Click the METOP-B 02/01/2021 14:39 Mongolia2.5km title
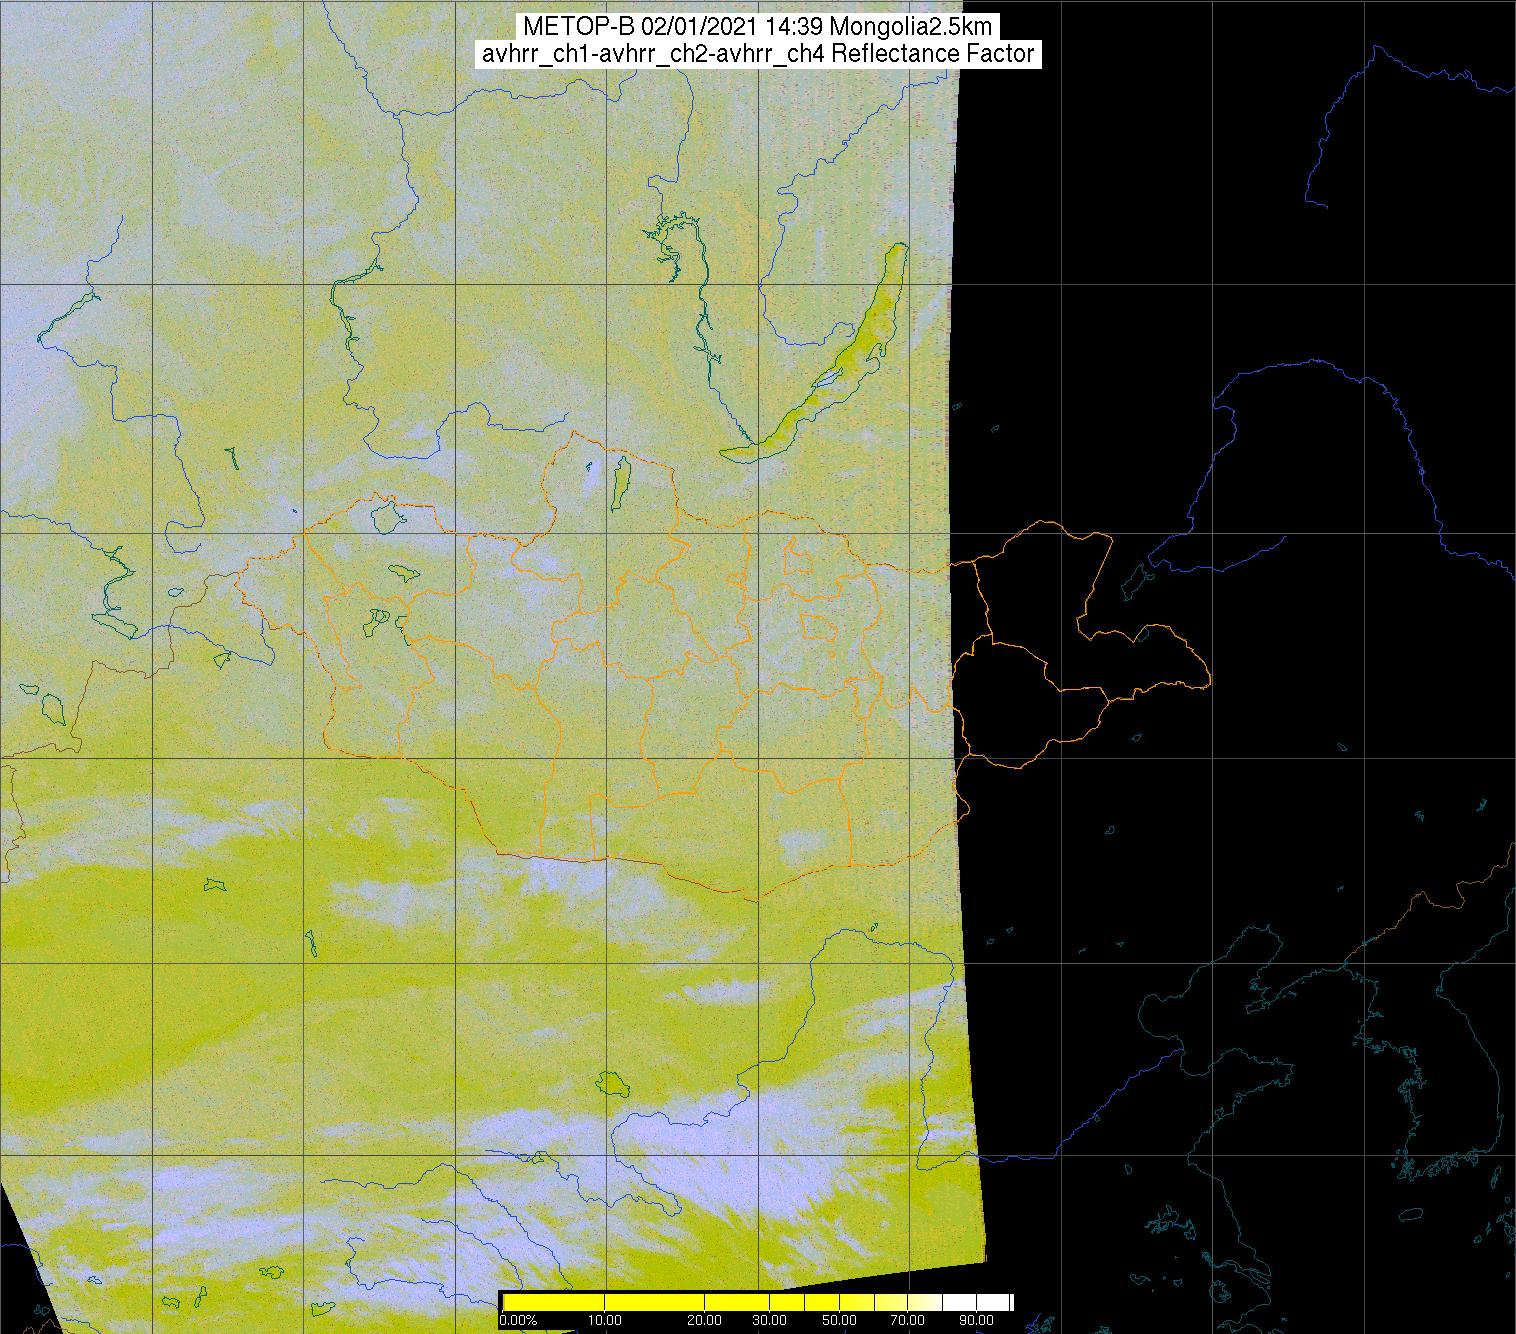 [758, 27]
